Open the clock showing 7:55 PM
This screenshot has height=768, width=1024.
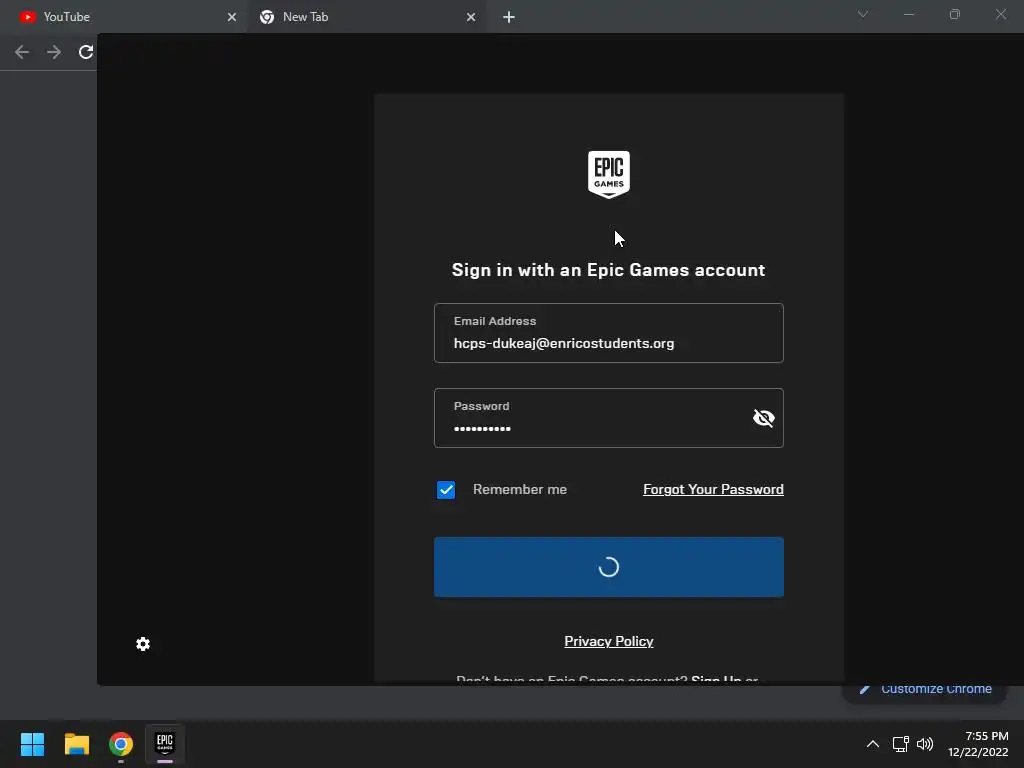point(978,744)
